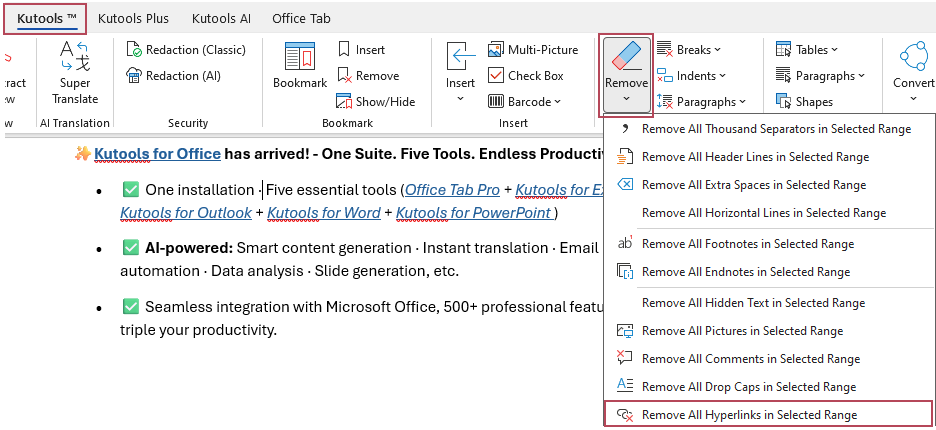The width and height of the screenshot is (936, 430).
Task: Insert a Check Box symbol
Action: click(525, 76)
